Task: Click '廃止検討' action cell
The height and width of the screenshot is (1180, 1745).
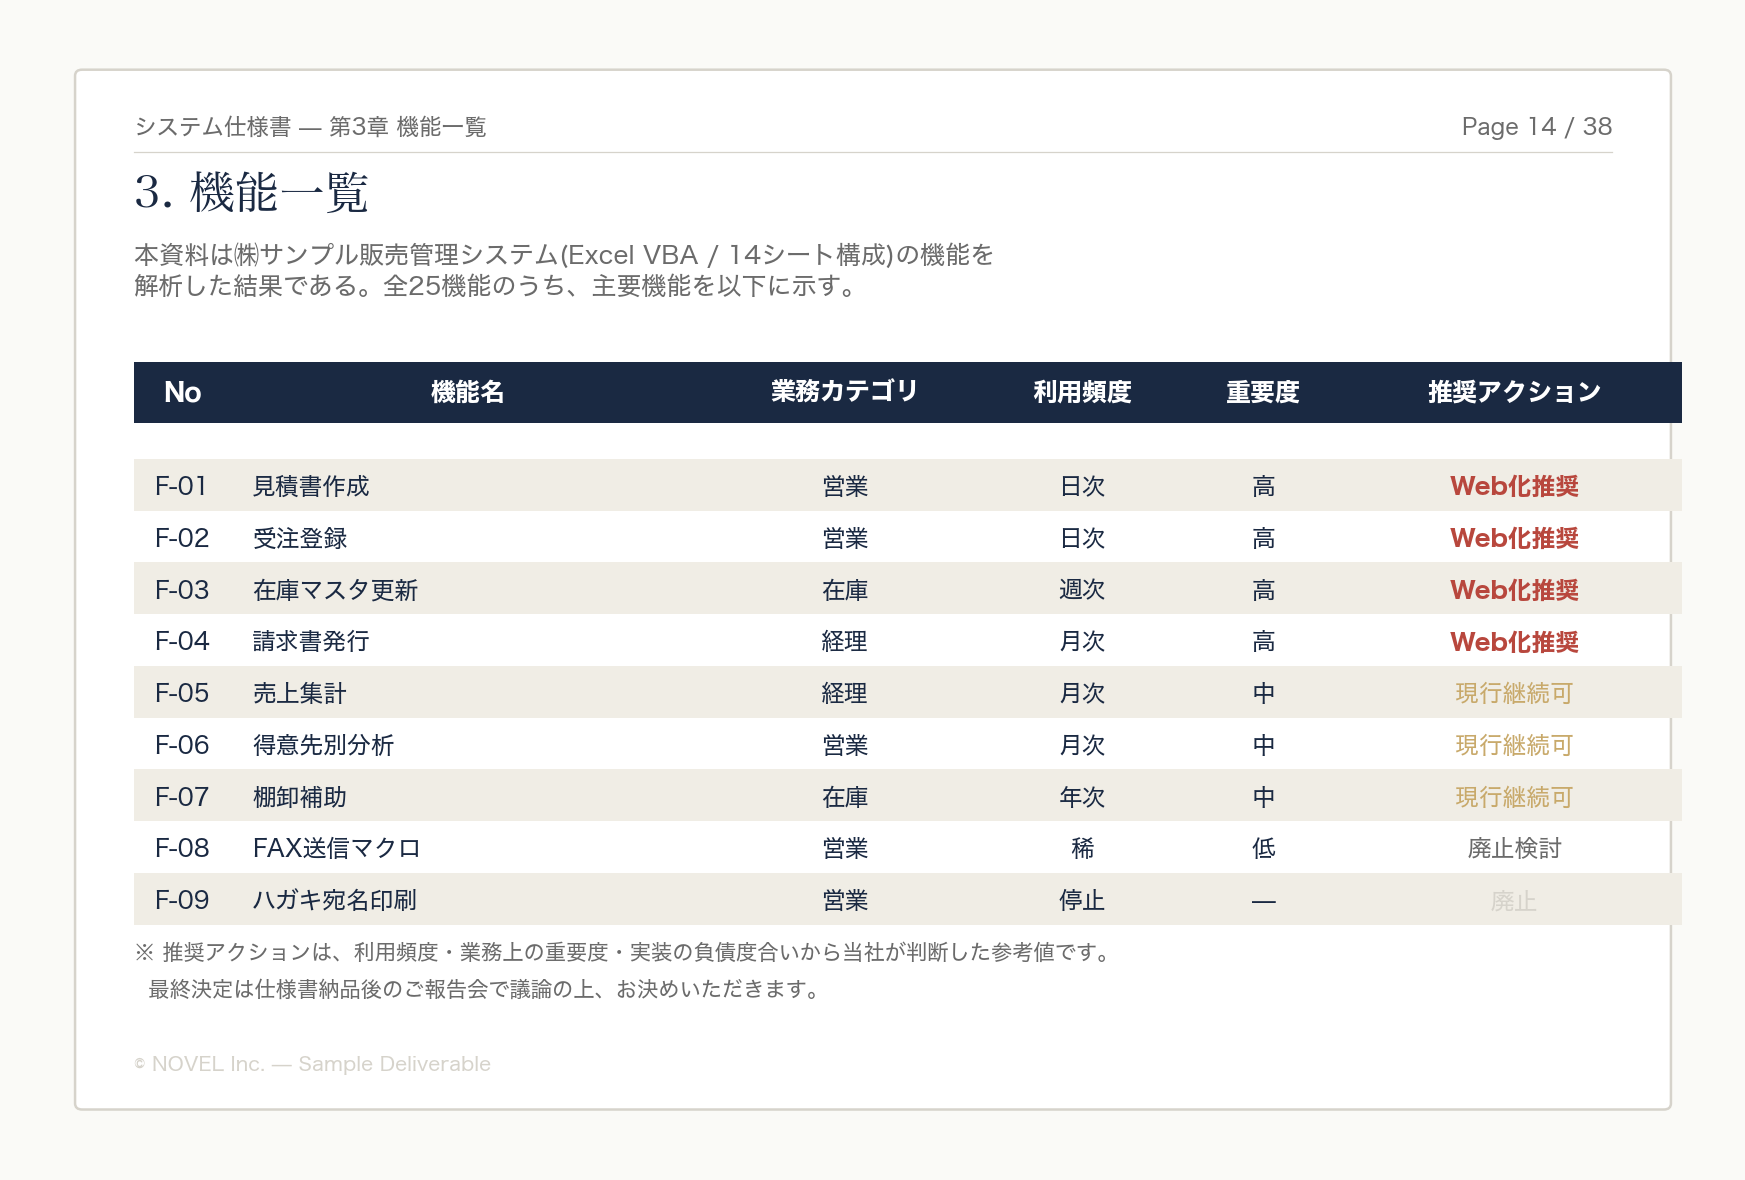Action: (1514, 848)
